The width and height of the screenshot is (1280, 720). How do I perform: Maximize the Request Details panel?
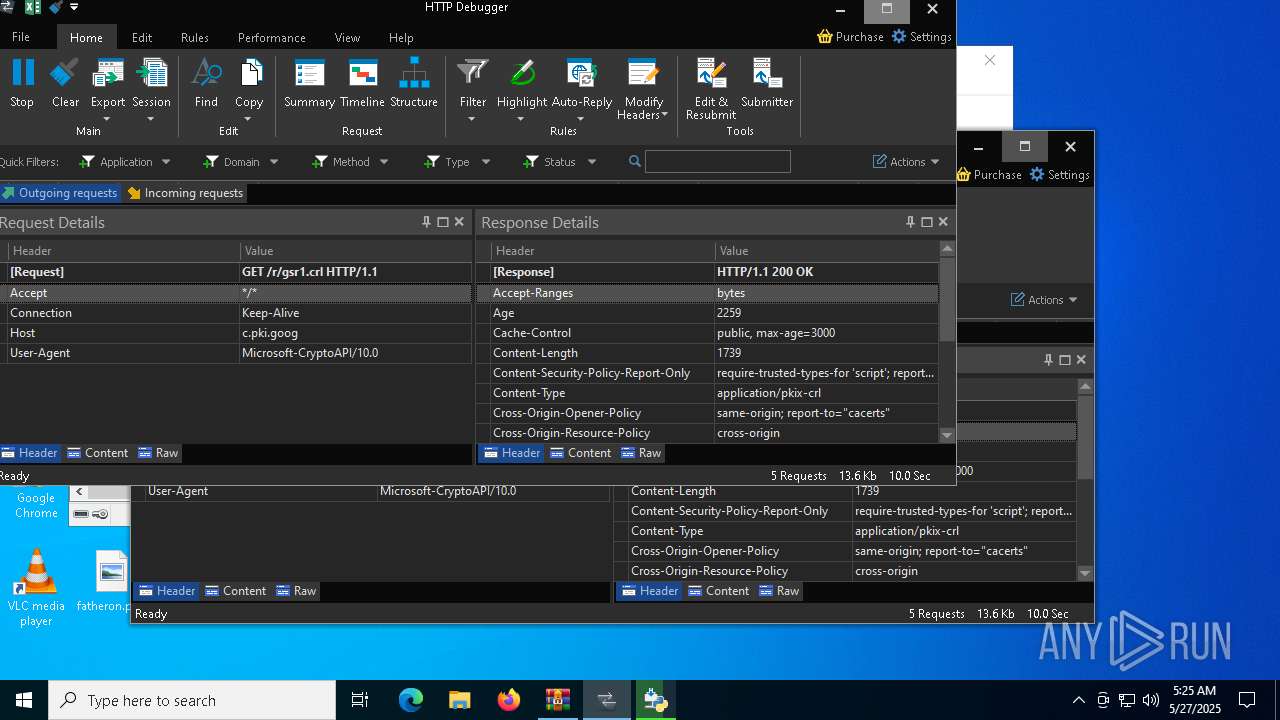click(443, 222)
